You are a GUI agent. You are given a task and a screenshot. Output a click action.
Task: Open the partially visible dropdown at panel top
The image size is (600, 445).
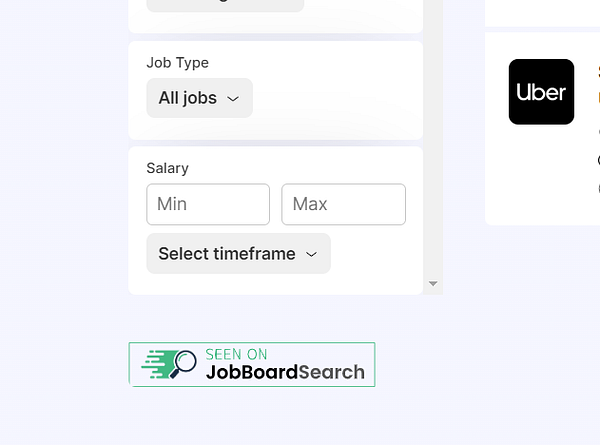tap(225, 4)
